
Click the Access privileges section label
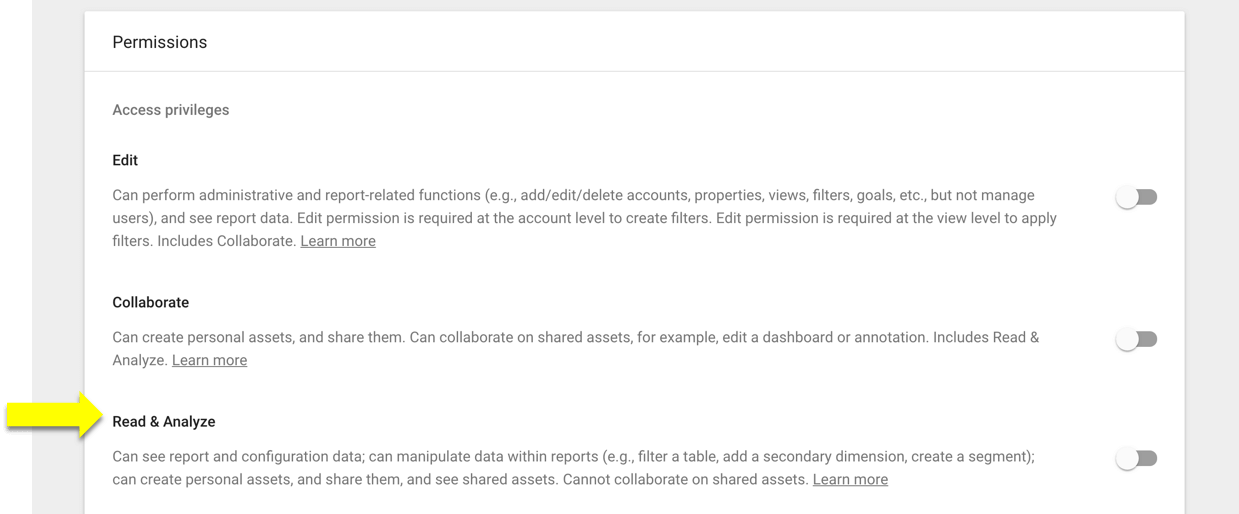pos(171,110)
